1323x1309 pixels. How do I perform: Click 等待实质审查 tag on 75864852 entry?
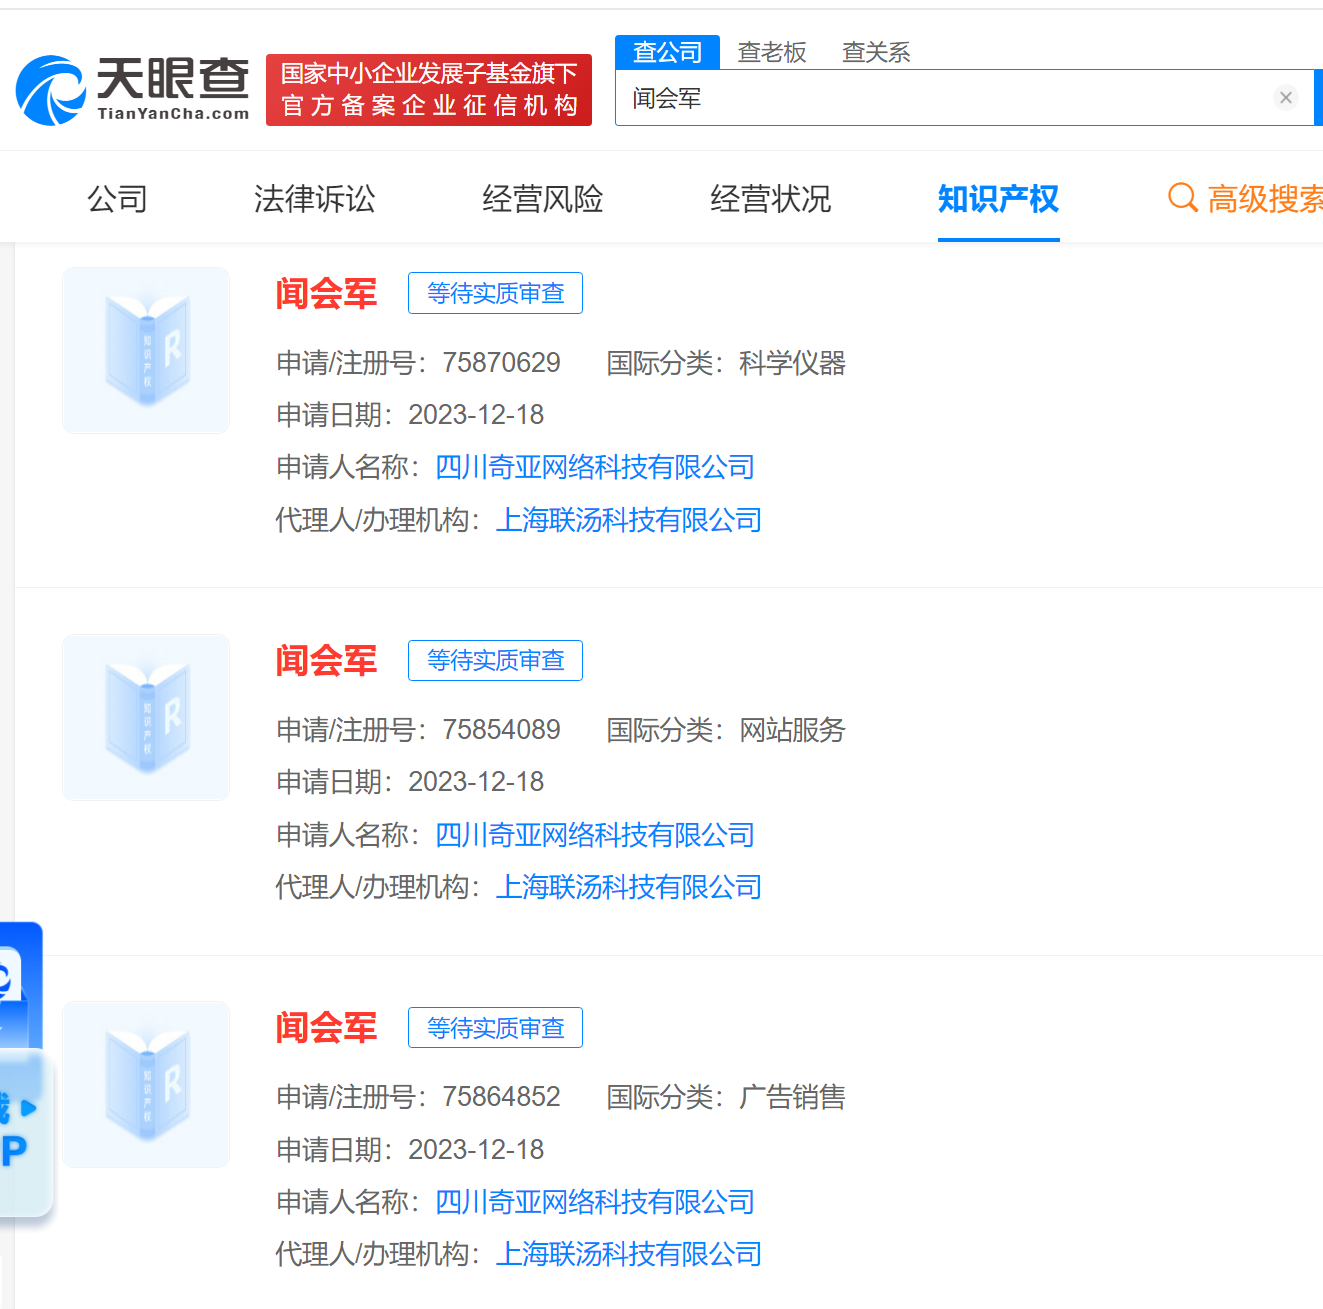(x=495, y=1027)
